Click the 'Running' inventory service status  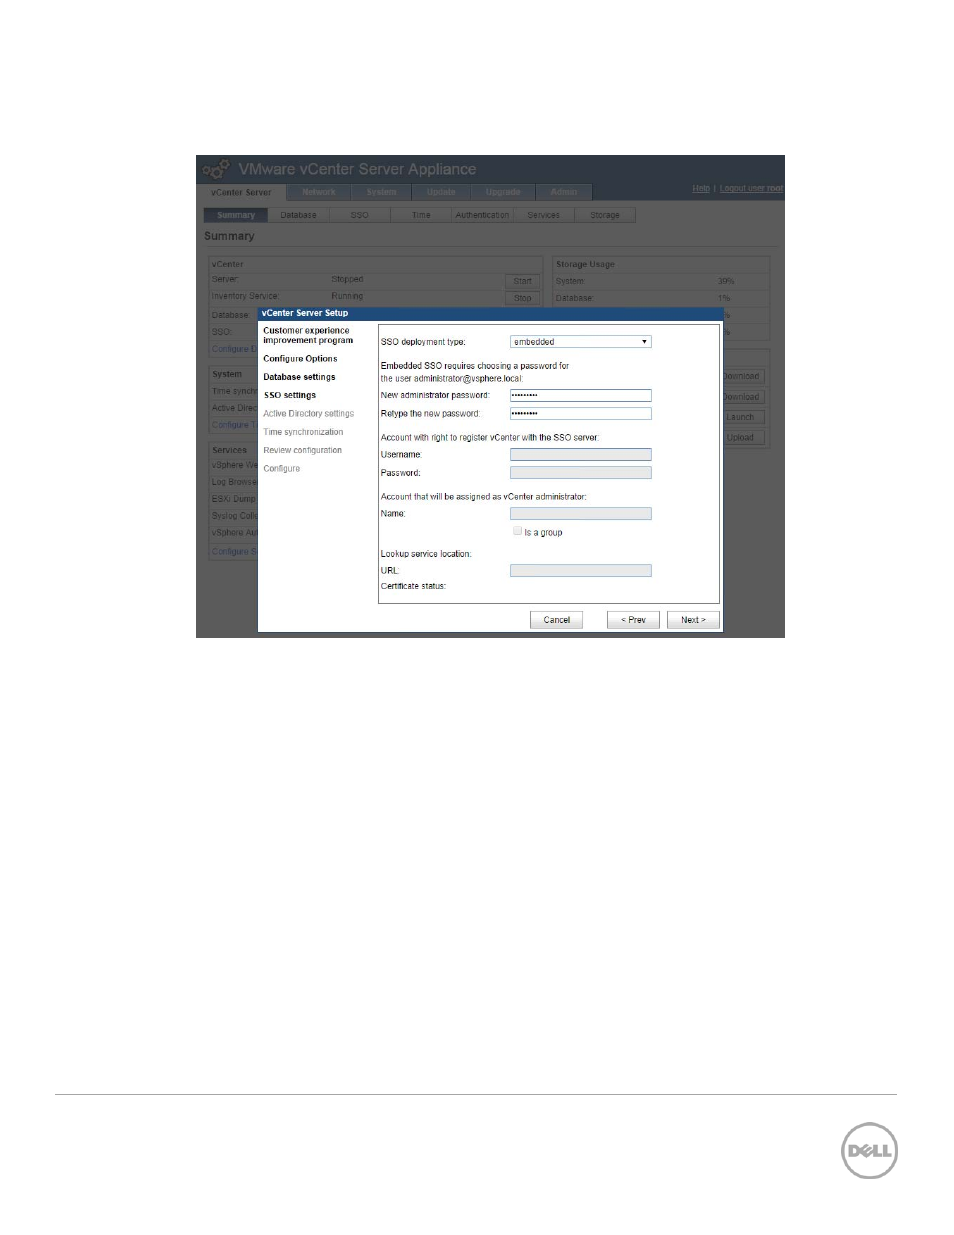pyautogui.click(x=347, y=296)
